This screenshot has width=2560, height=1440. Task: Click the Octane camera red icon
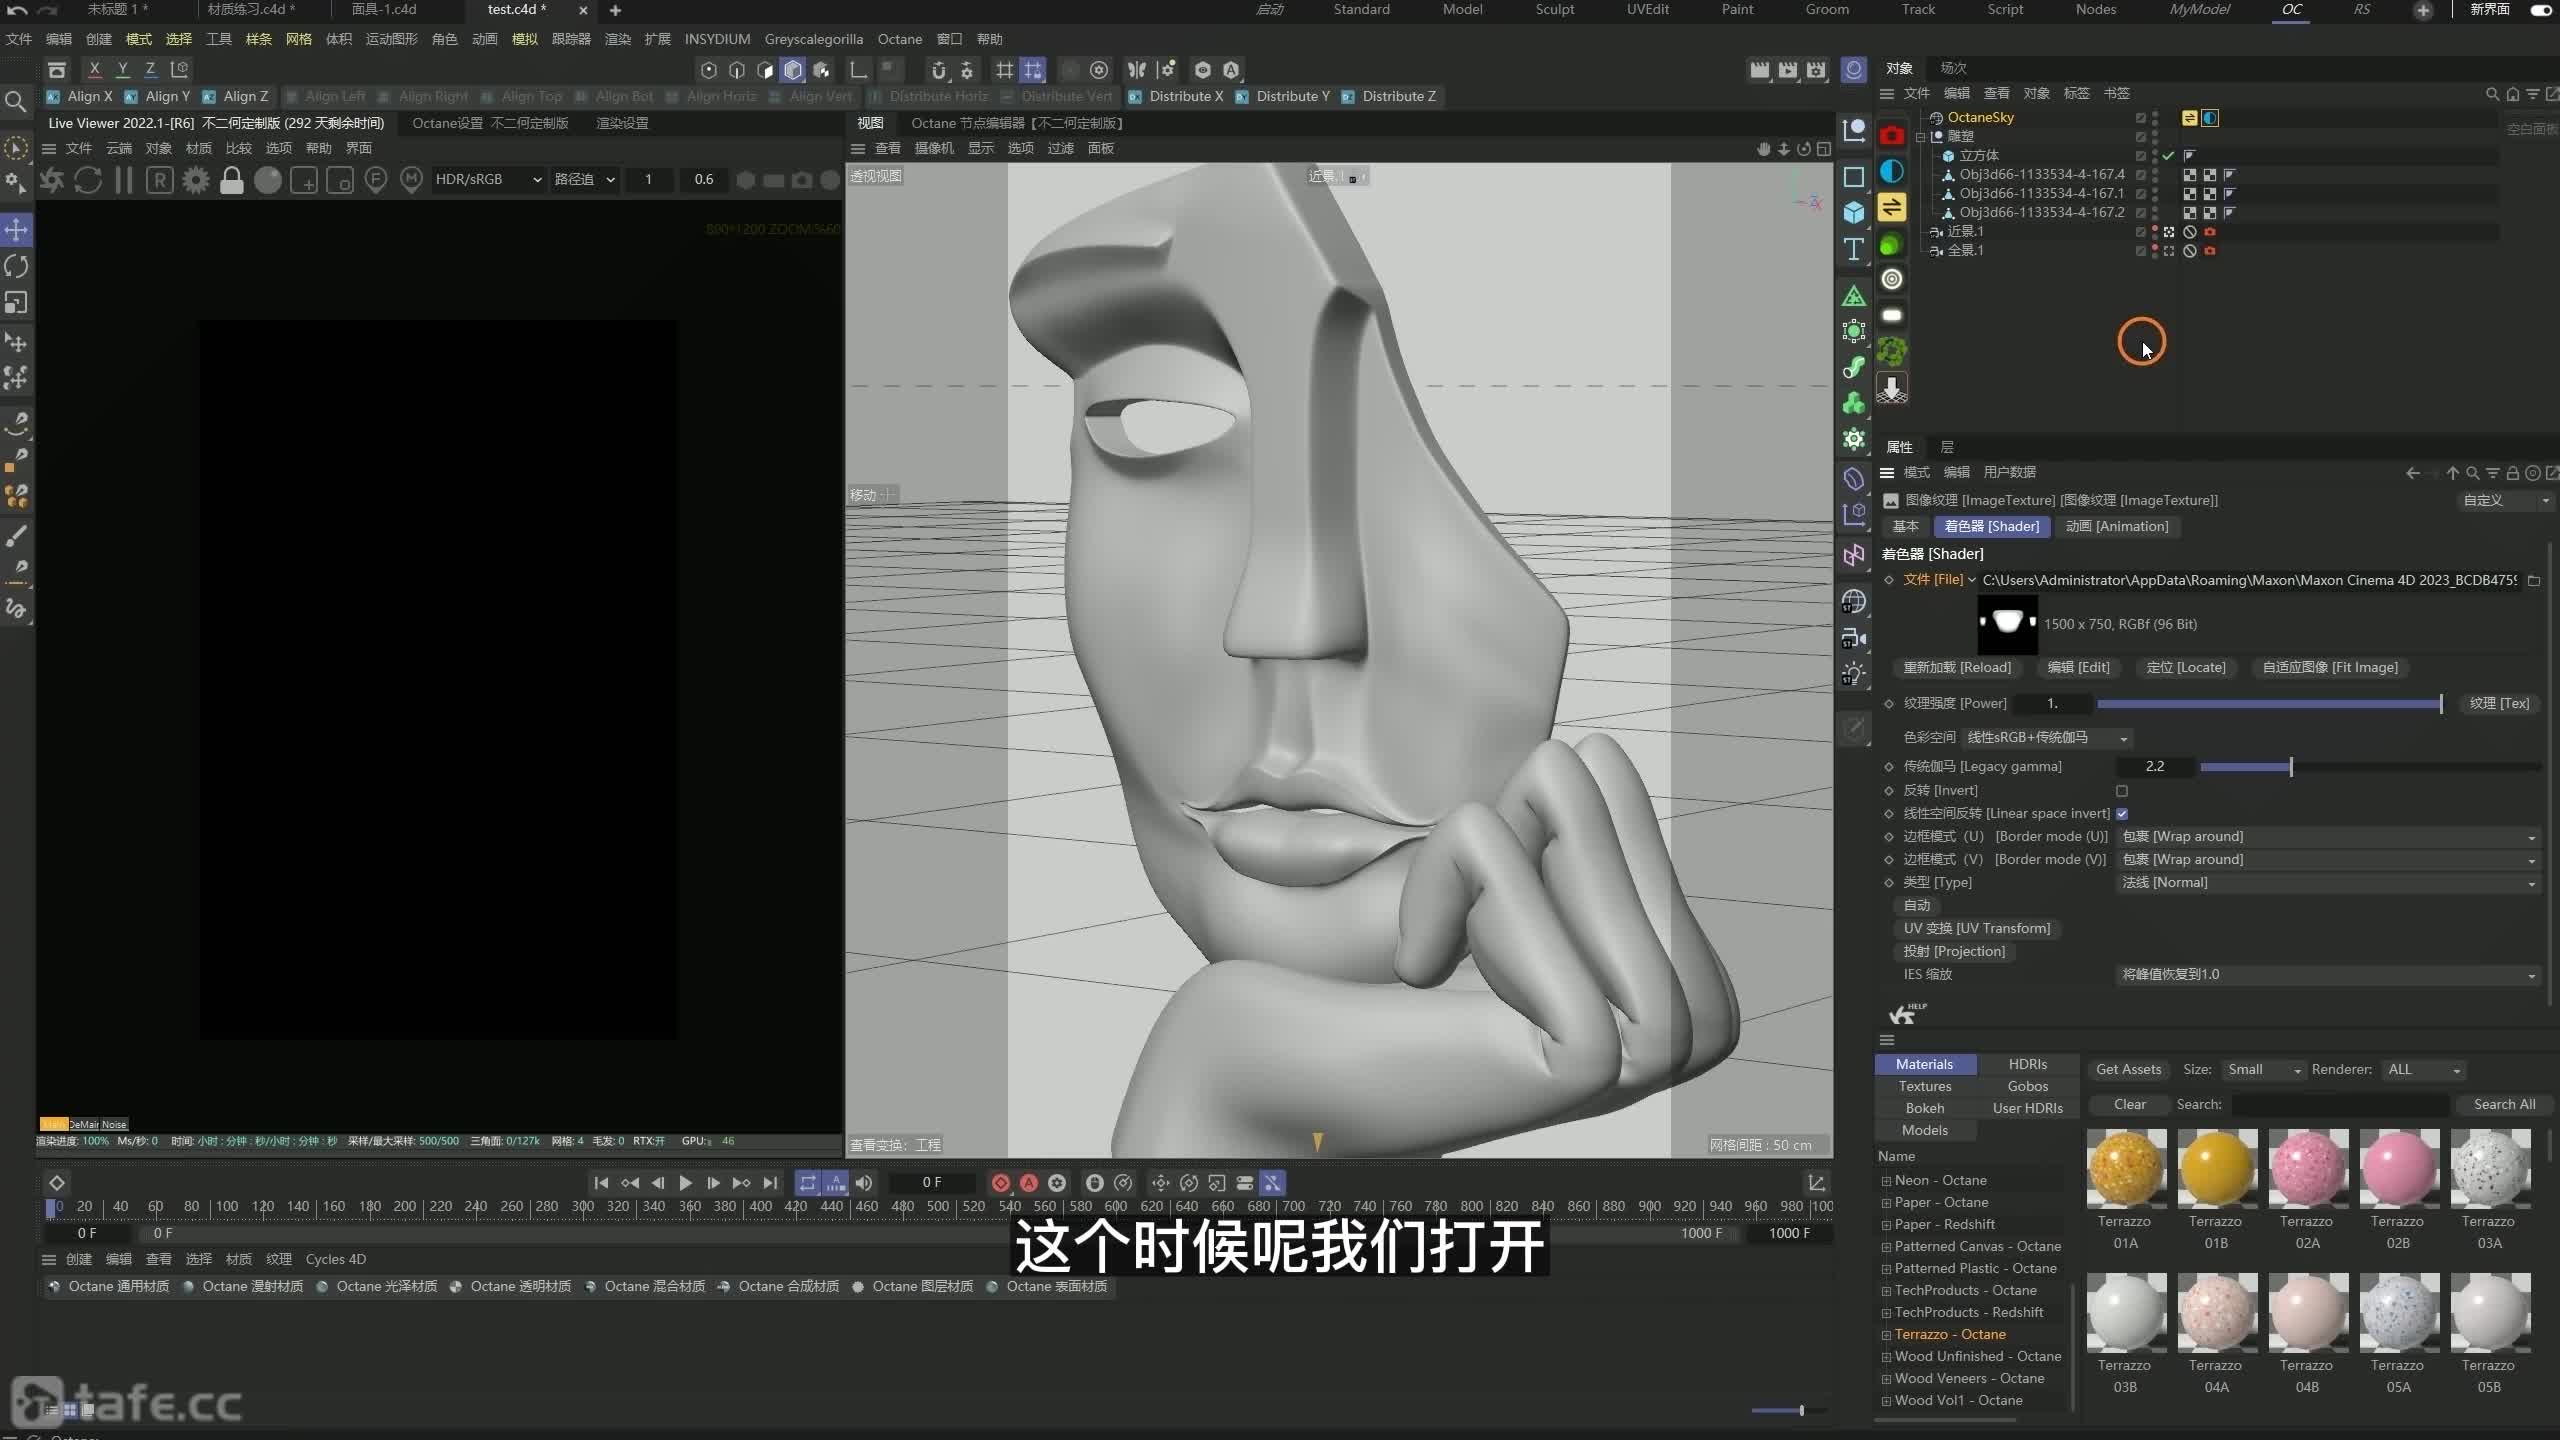click(x=1891, y=136)
